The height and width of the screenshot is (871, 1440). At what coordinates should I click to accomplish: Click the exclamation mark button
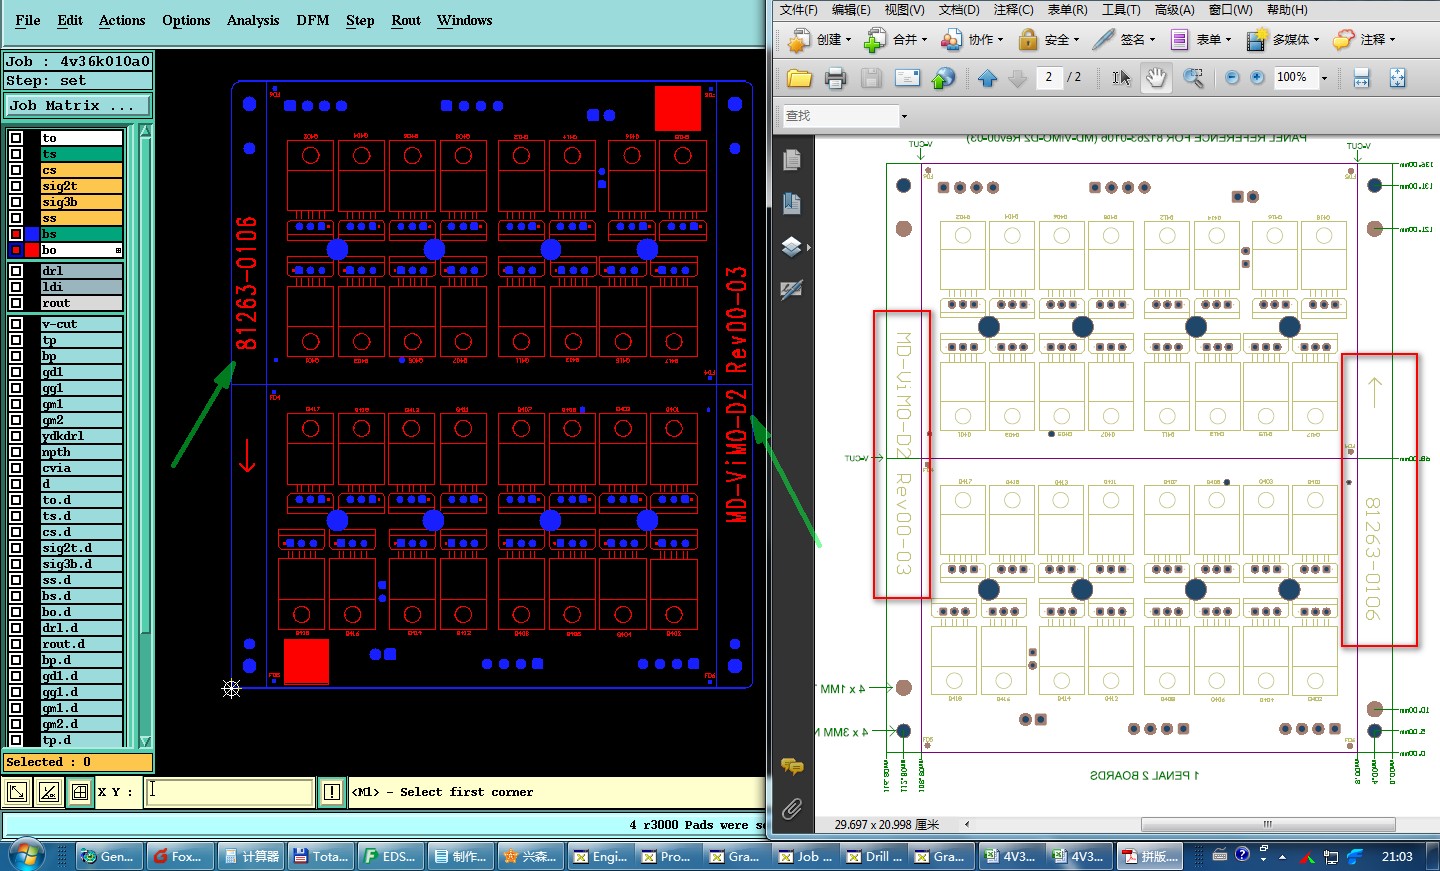click(333, 792)
